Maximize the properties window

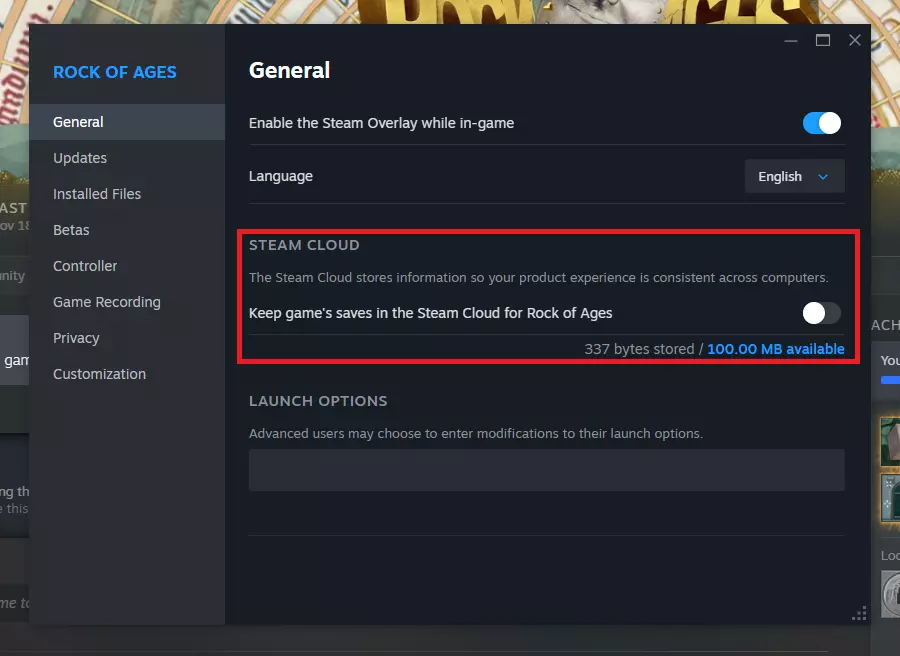[823, 40]
